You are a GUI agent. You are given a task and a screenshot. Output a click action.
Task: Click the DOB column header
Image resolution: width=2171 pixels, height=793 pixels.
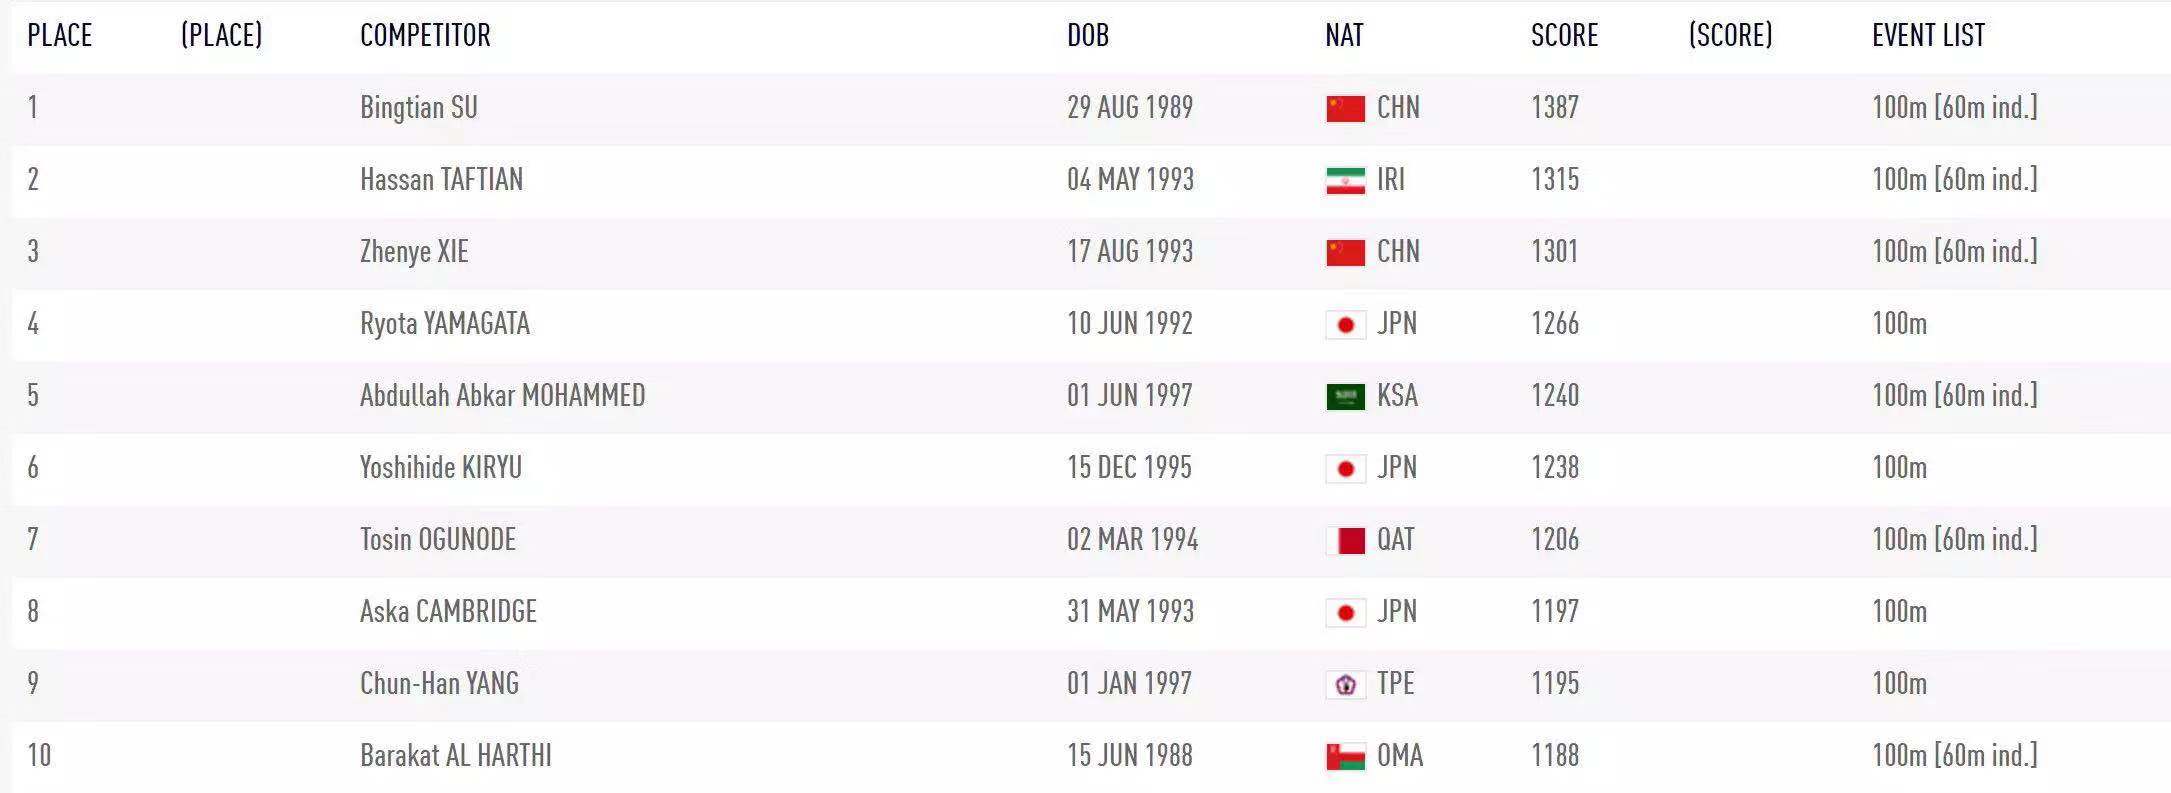[1087, 36]
